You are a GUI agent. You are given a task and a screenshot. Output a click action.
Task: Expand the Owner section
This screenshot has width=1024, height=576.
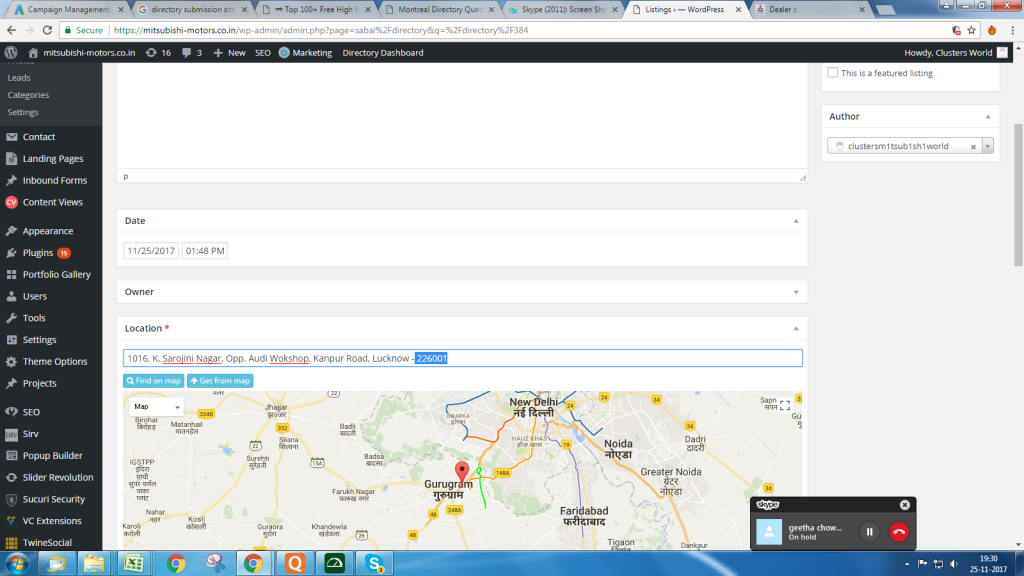pos(796,293)
